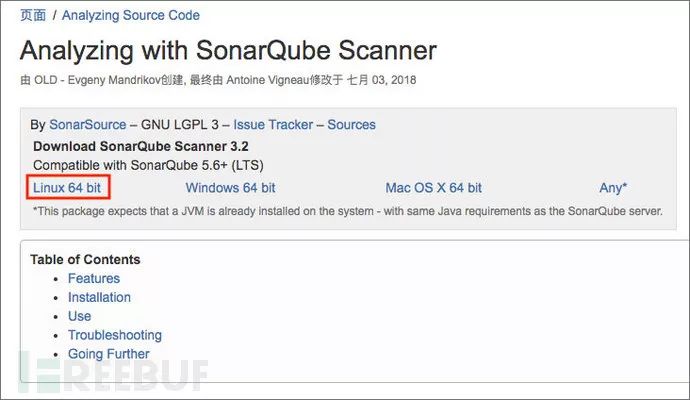690x400 pixels.
Task: Navigate to the Troubleshooting section
Action: [x=114, y=335]
